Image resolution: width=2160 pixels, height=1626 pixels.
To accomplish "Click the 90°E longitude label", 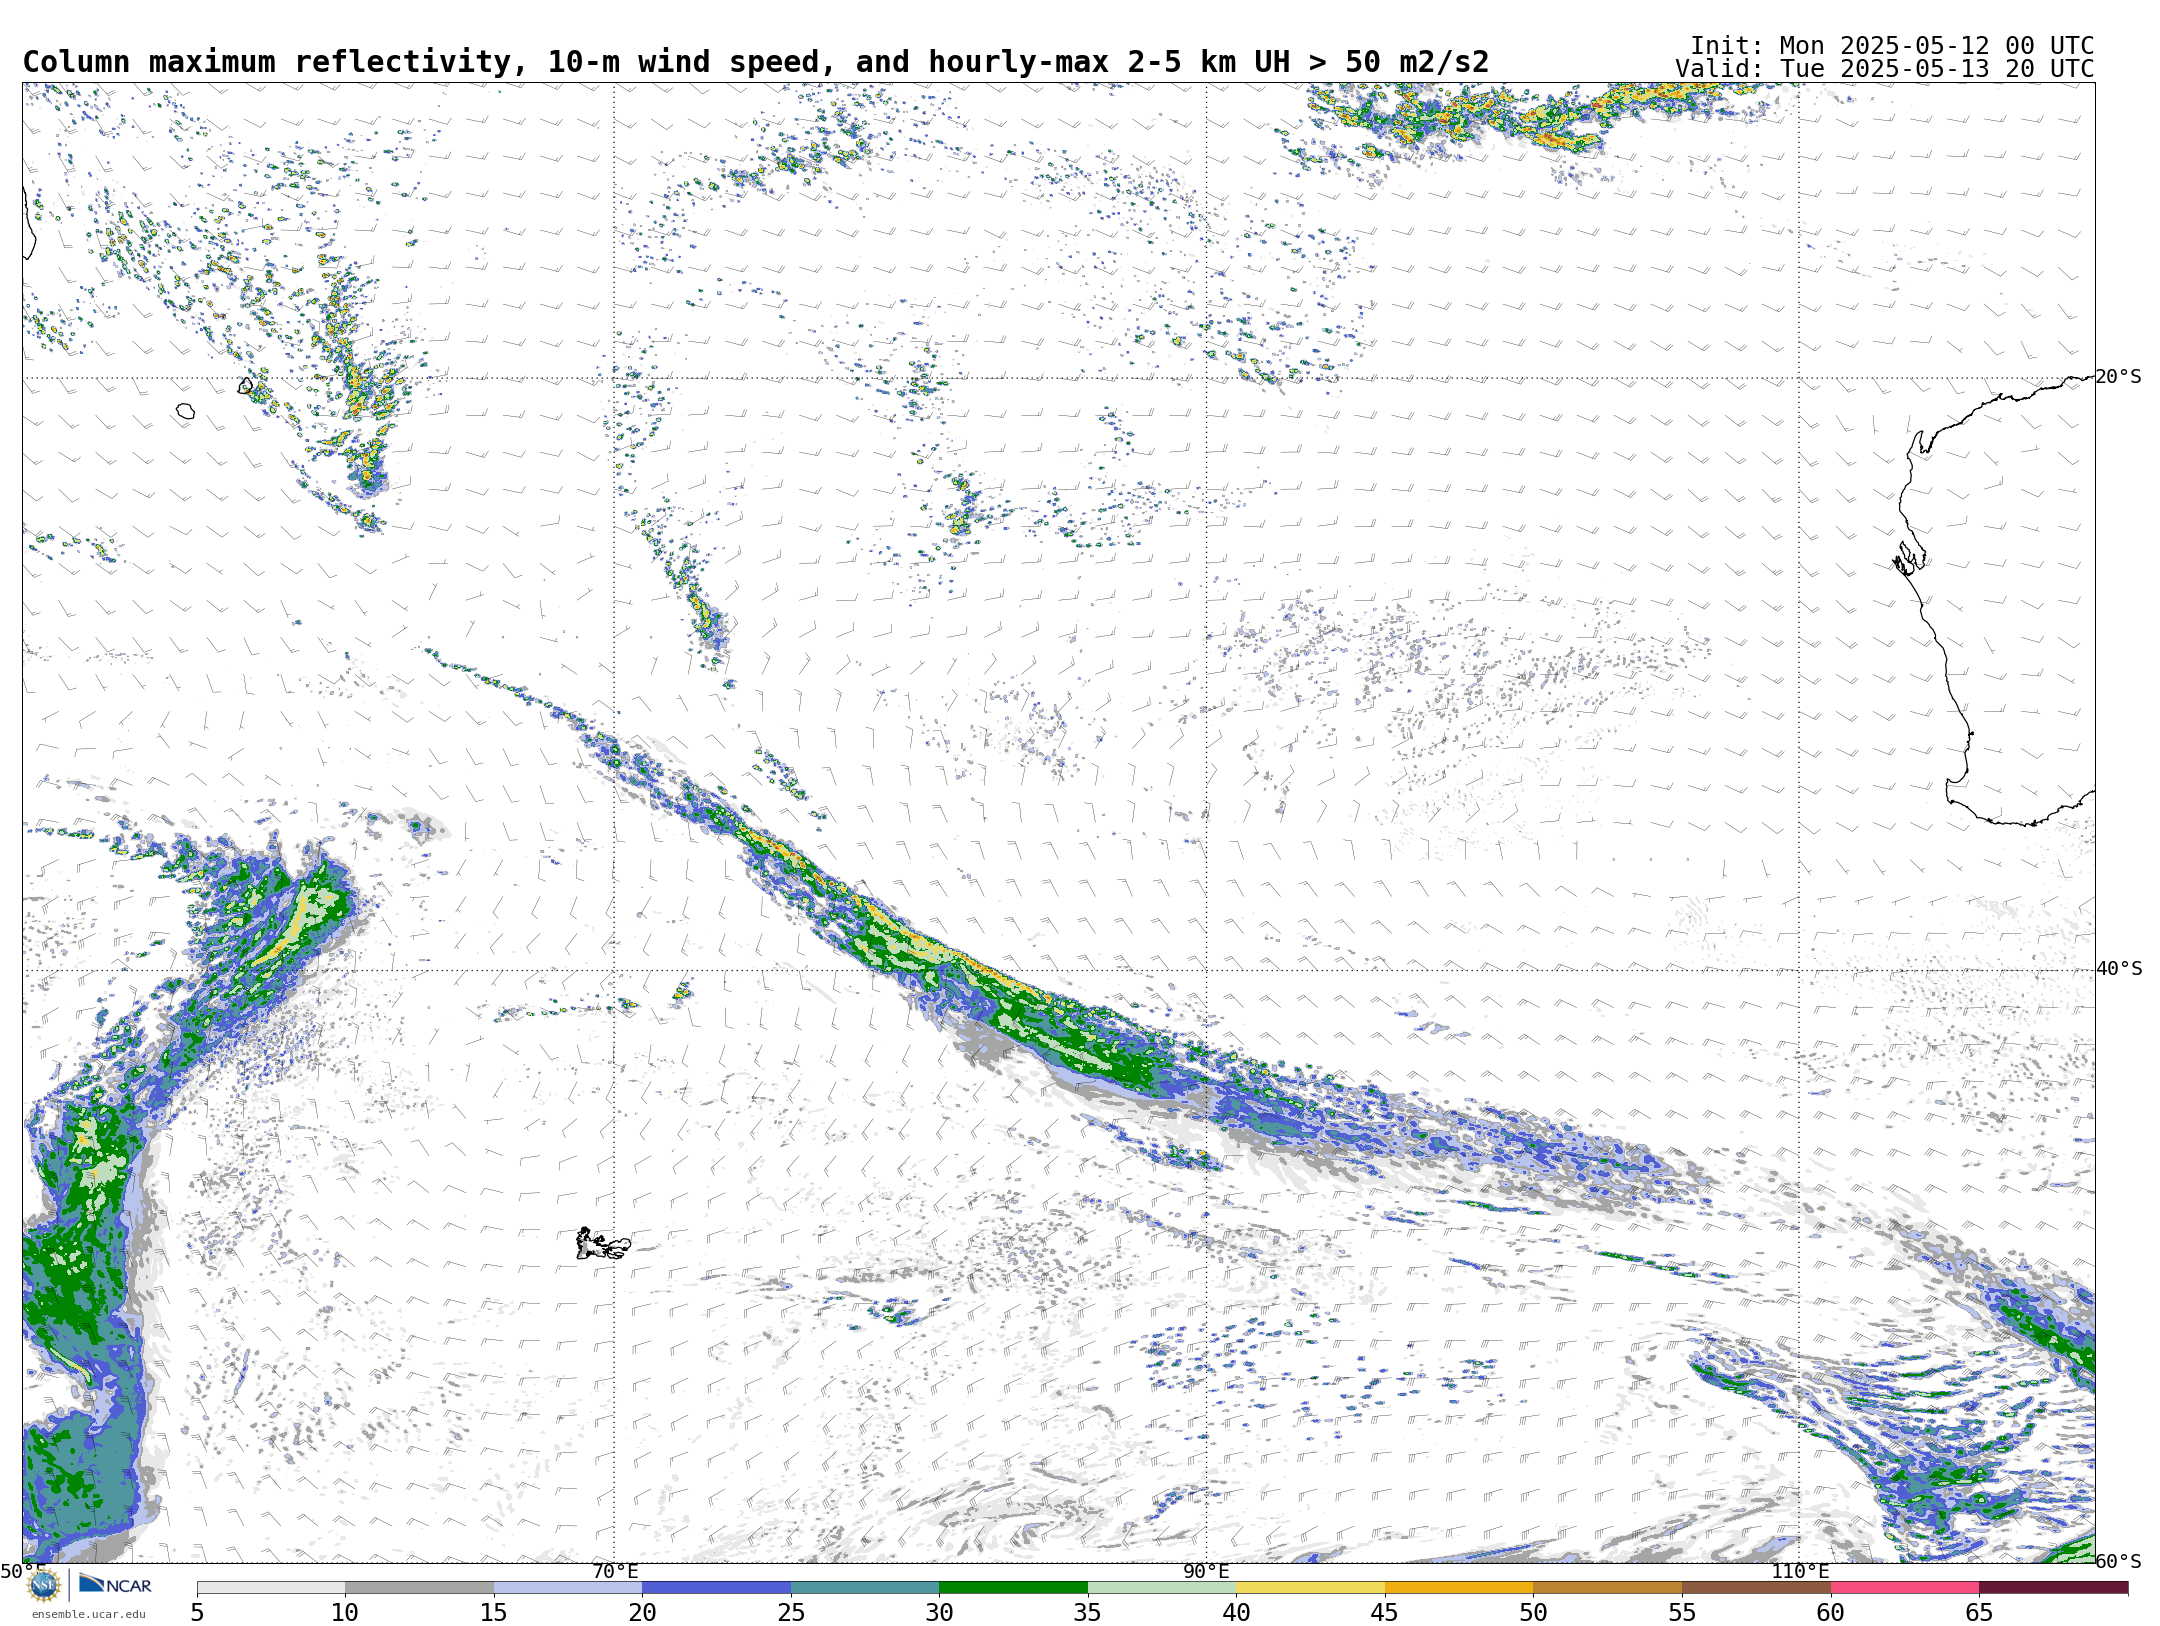I will coord(1206,1572).
